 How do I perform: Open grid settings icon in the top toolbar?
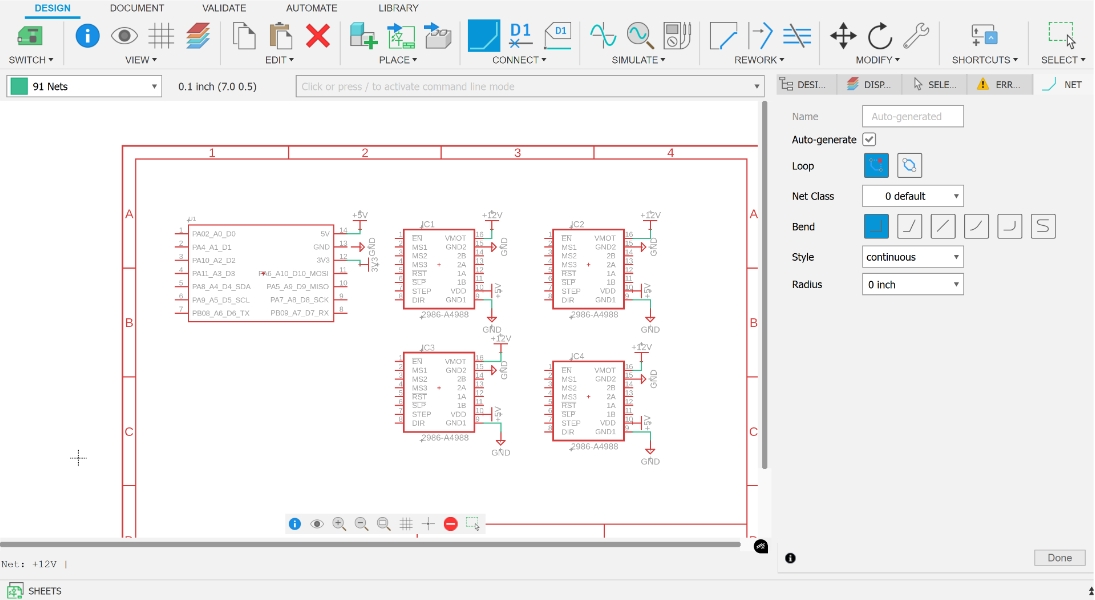click(161, 36)
